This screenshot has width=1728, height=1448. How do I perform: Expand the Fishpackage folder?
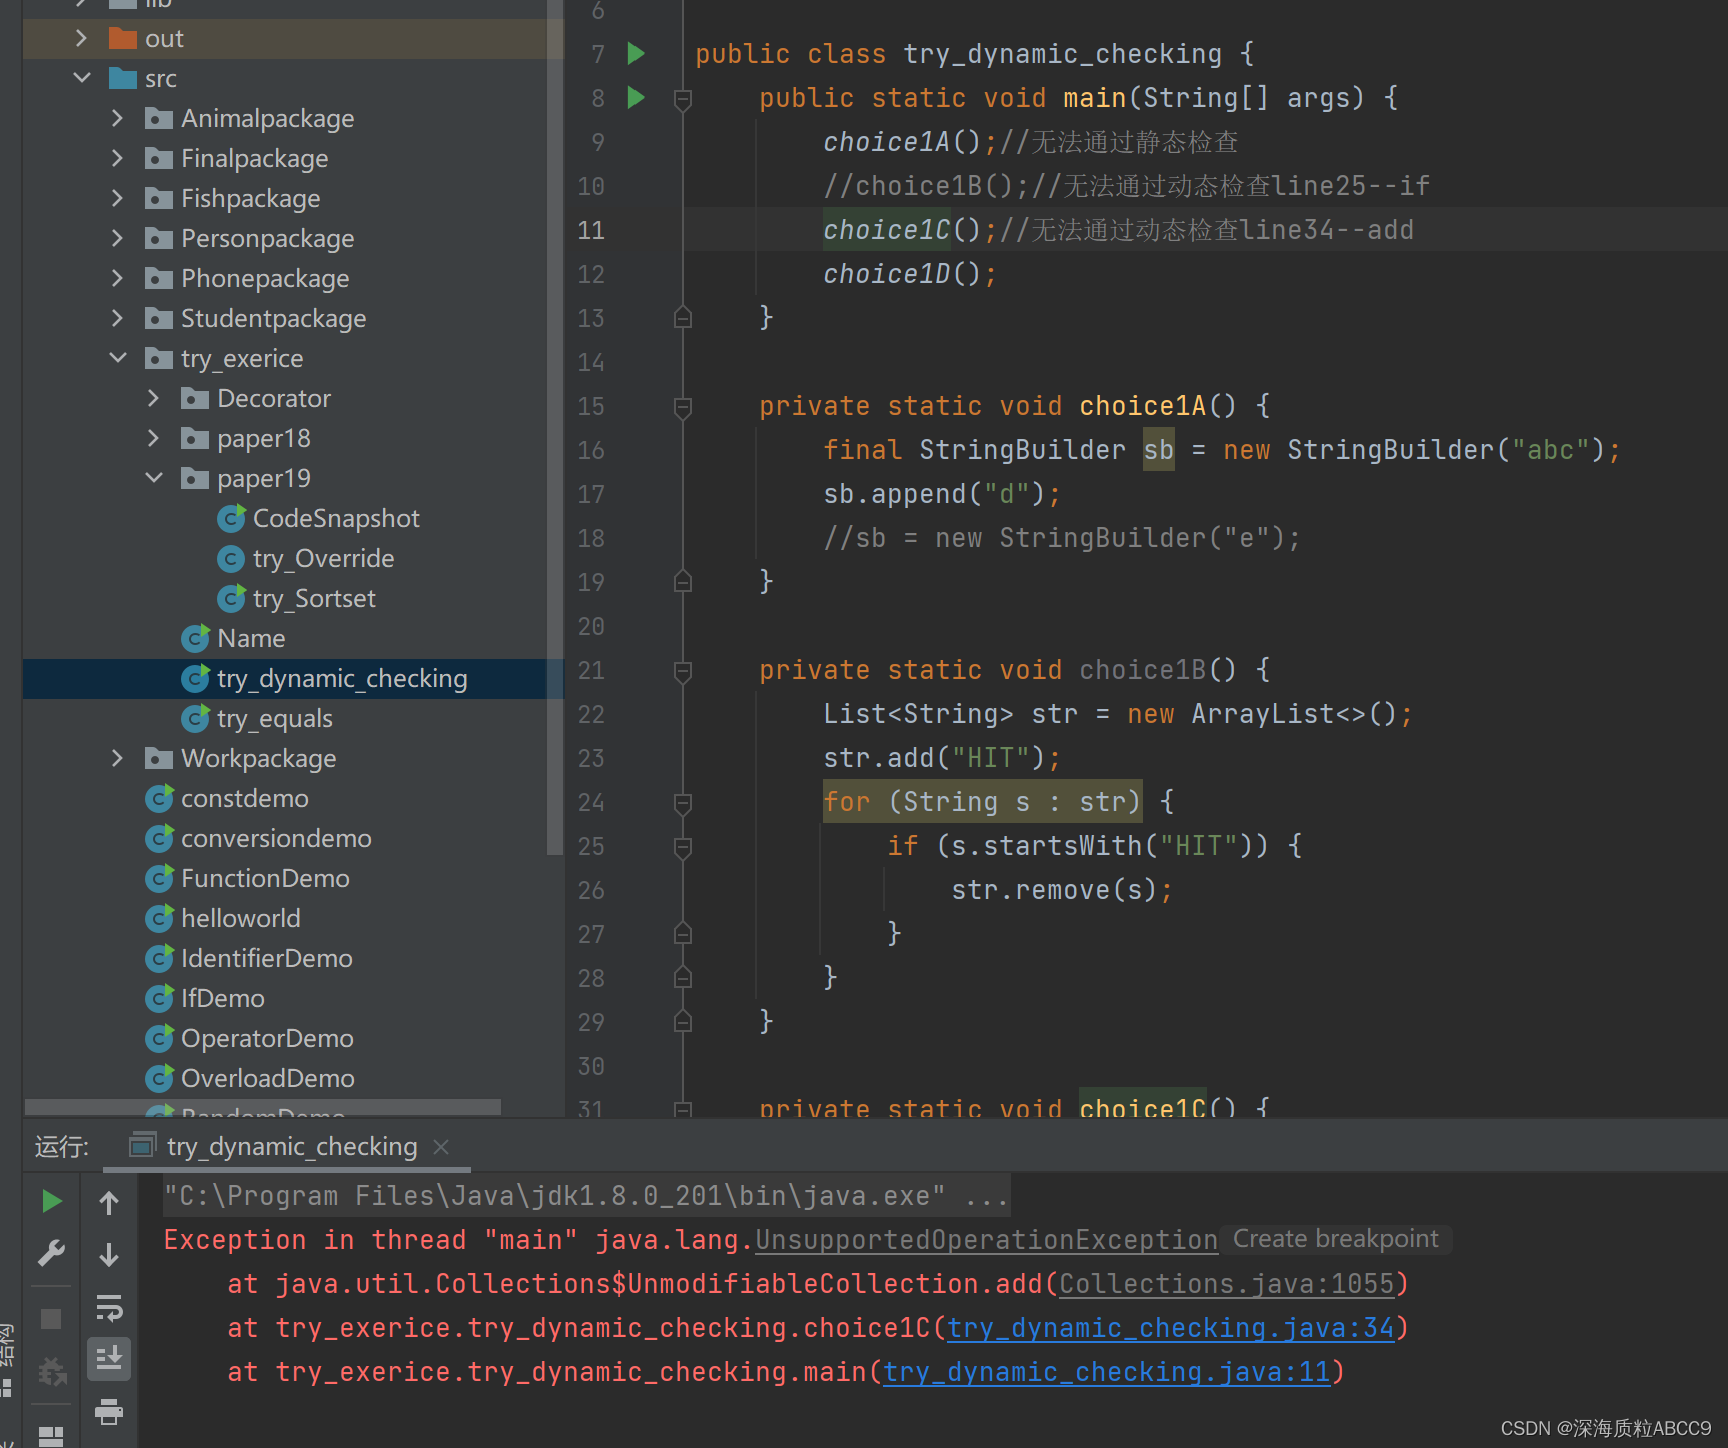pyautogui.click(x=117, y=198)
